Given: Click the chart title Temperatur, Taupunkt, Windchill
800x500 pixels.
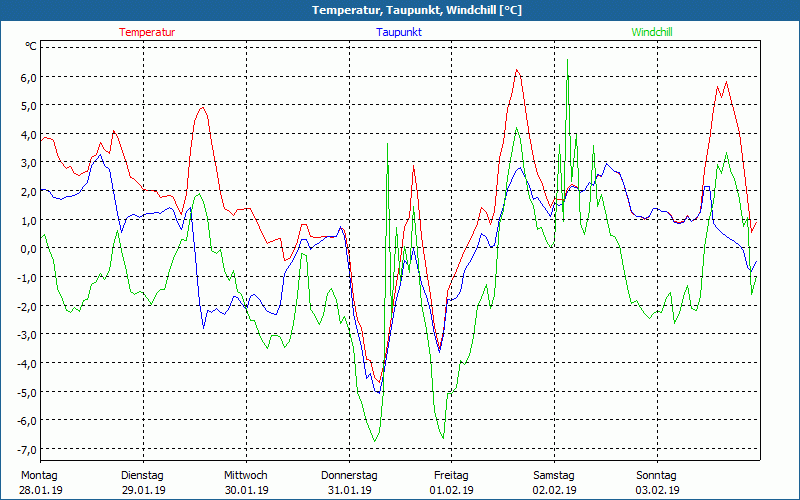Looking at the screenshot, I should 417,10.
